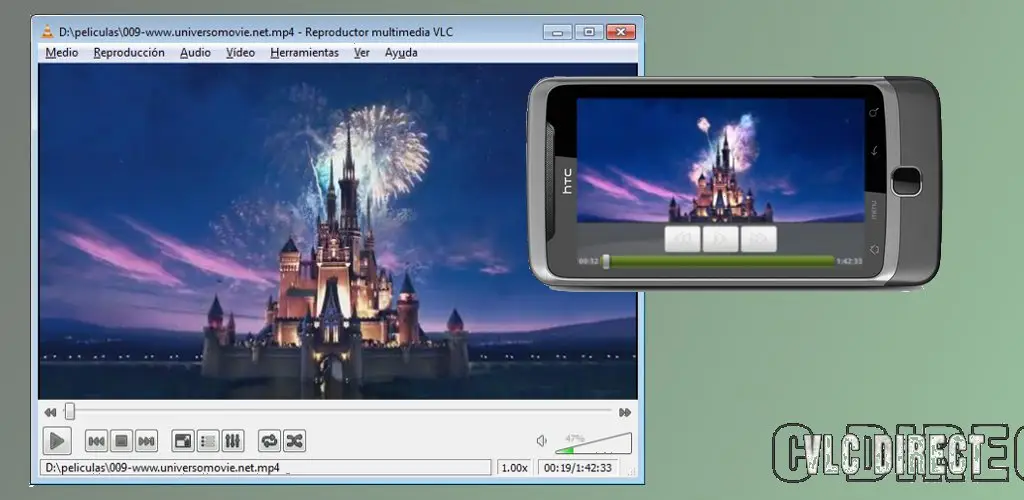Show the VLC playlist

coord(208,442)
